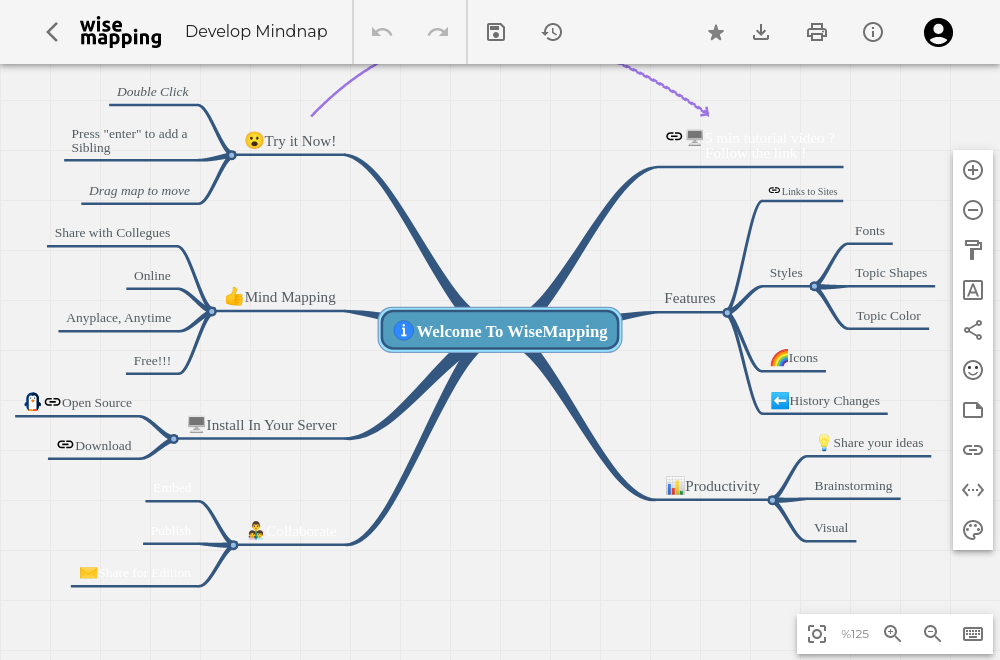Redo the last change
Viewport: 1000px width, 660px height.
pos(438,32)
